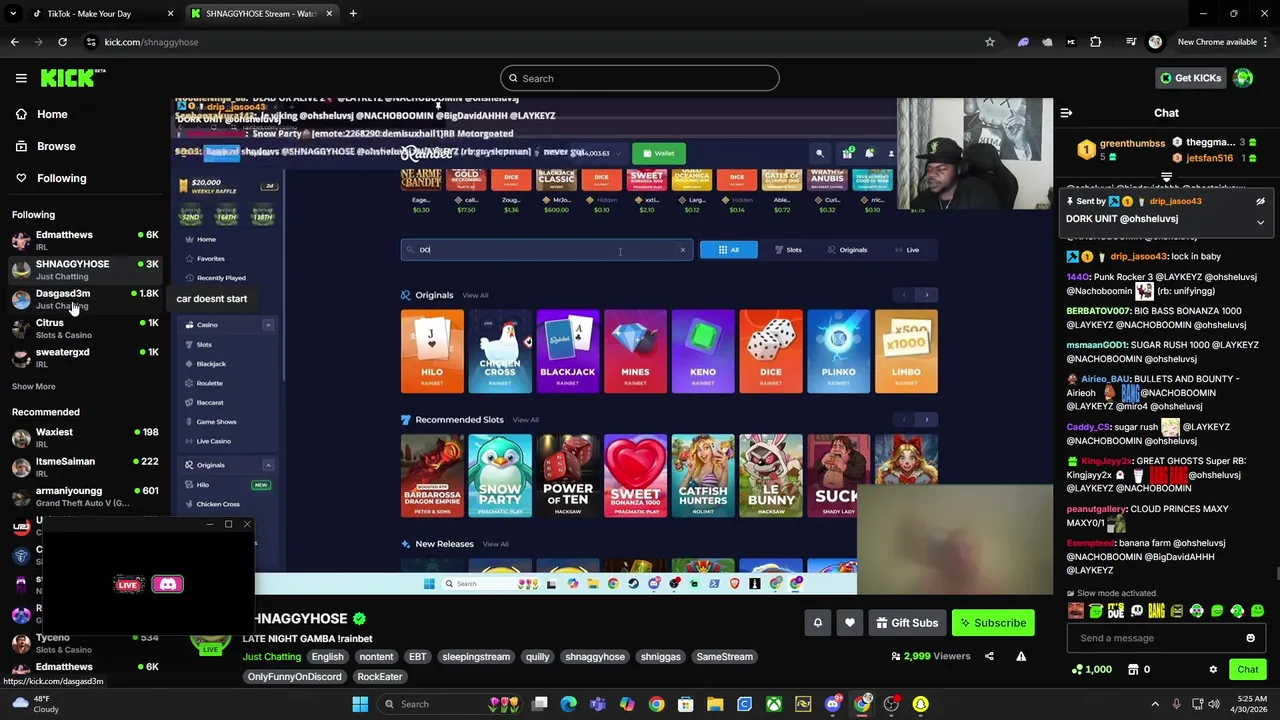The width and height of the screenshot is (1280, 720).
Task: Open Dasgasd3m channel in Following list
Action: click(84, 299)
